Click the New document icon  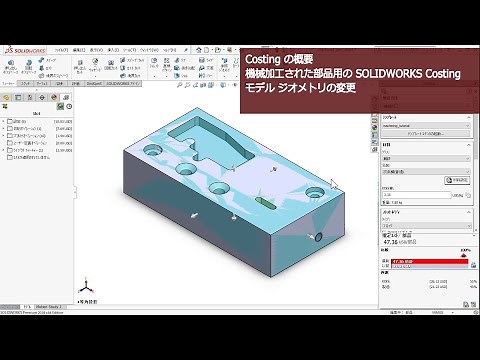coord(207,50)
